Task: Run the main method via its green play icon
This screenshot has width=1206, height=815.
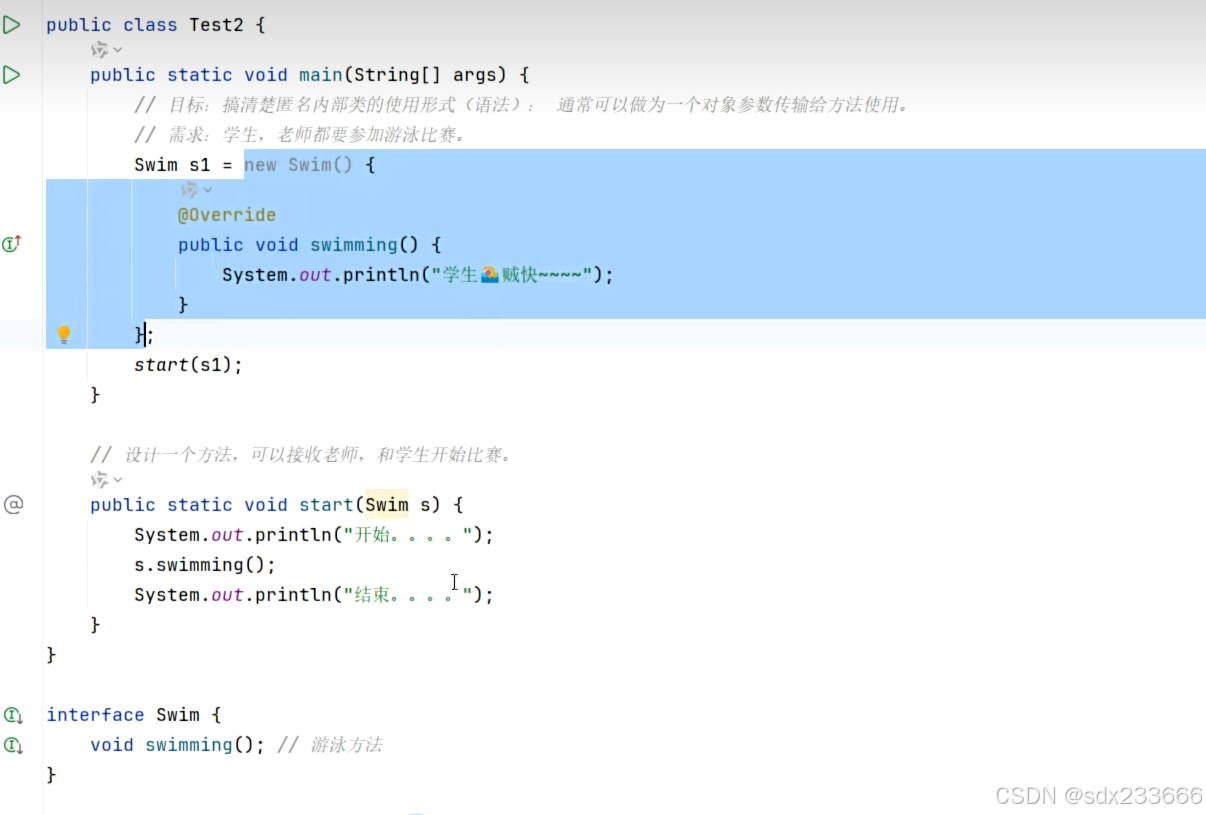Action: pos(12,72)
